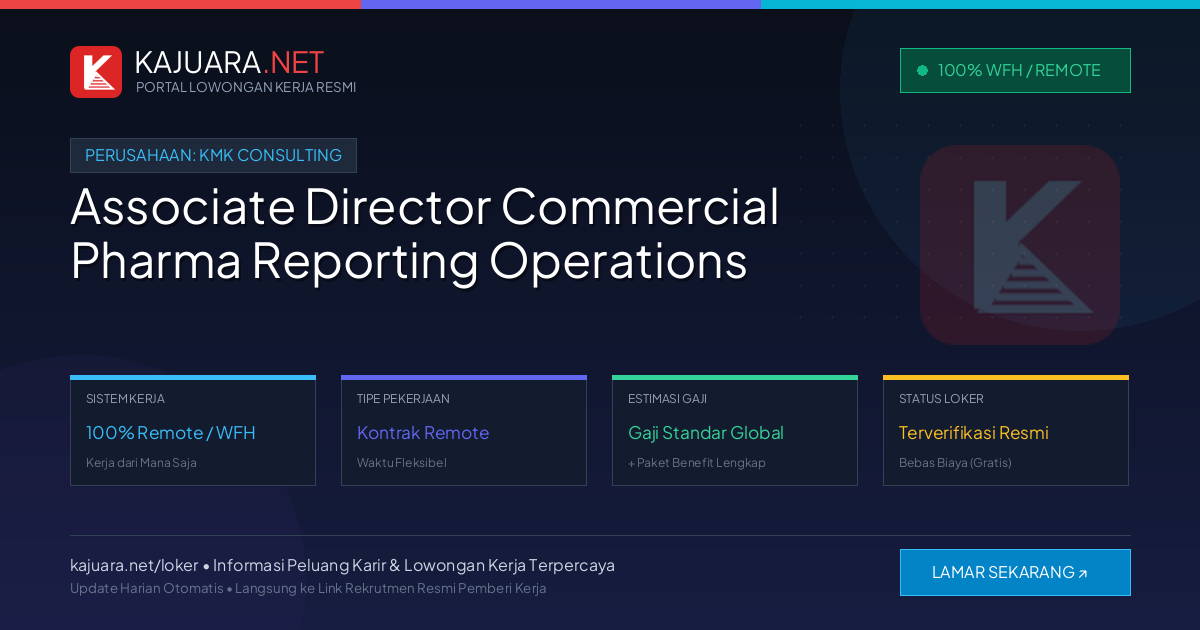Click the '+ Paket Benefit Lengkap' caption
This screenshot has height=630, width=1200.
pos(697,463)
